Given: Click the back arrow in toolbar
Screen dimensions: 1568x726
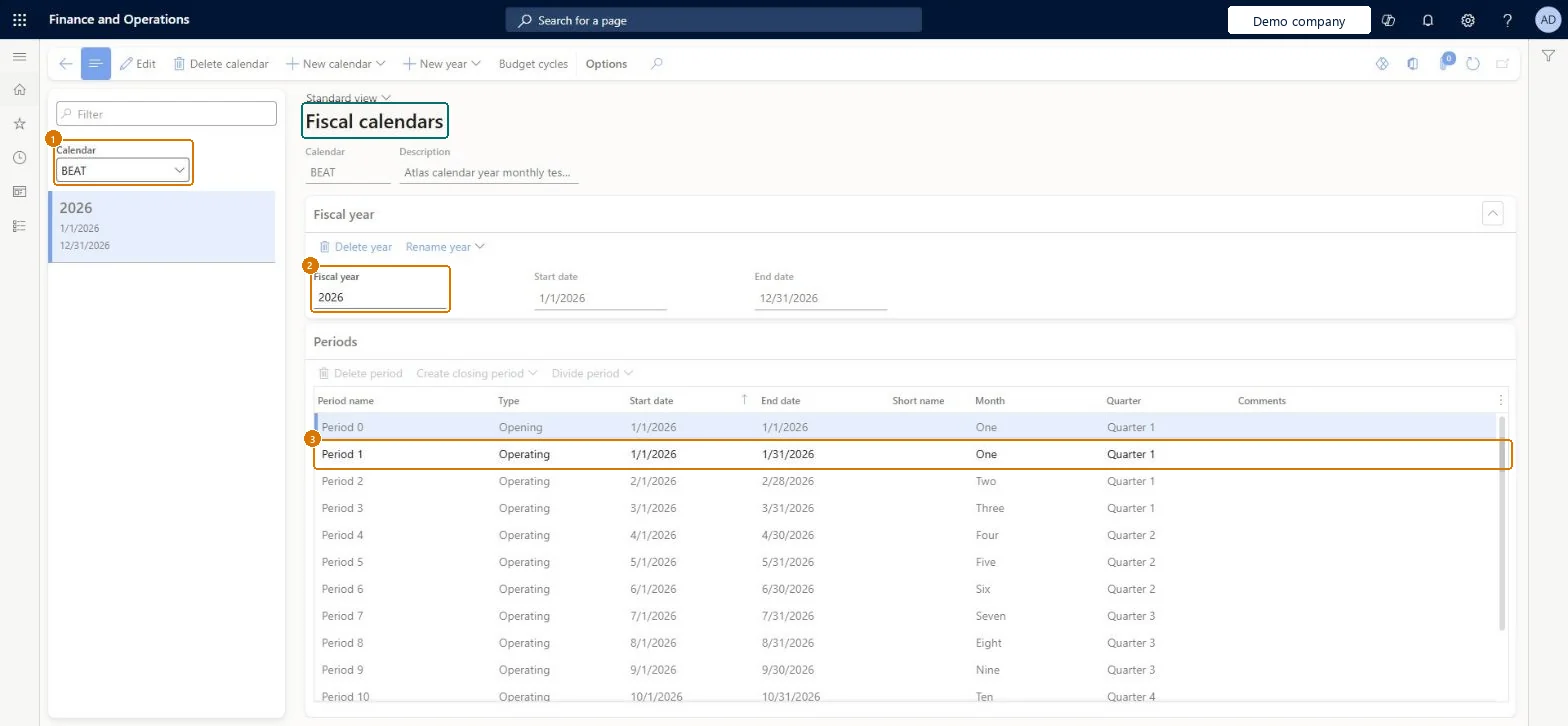Looking at the screenshot, I should [x=66, y=64].
